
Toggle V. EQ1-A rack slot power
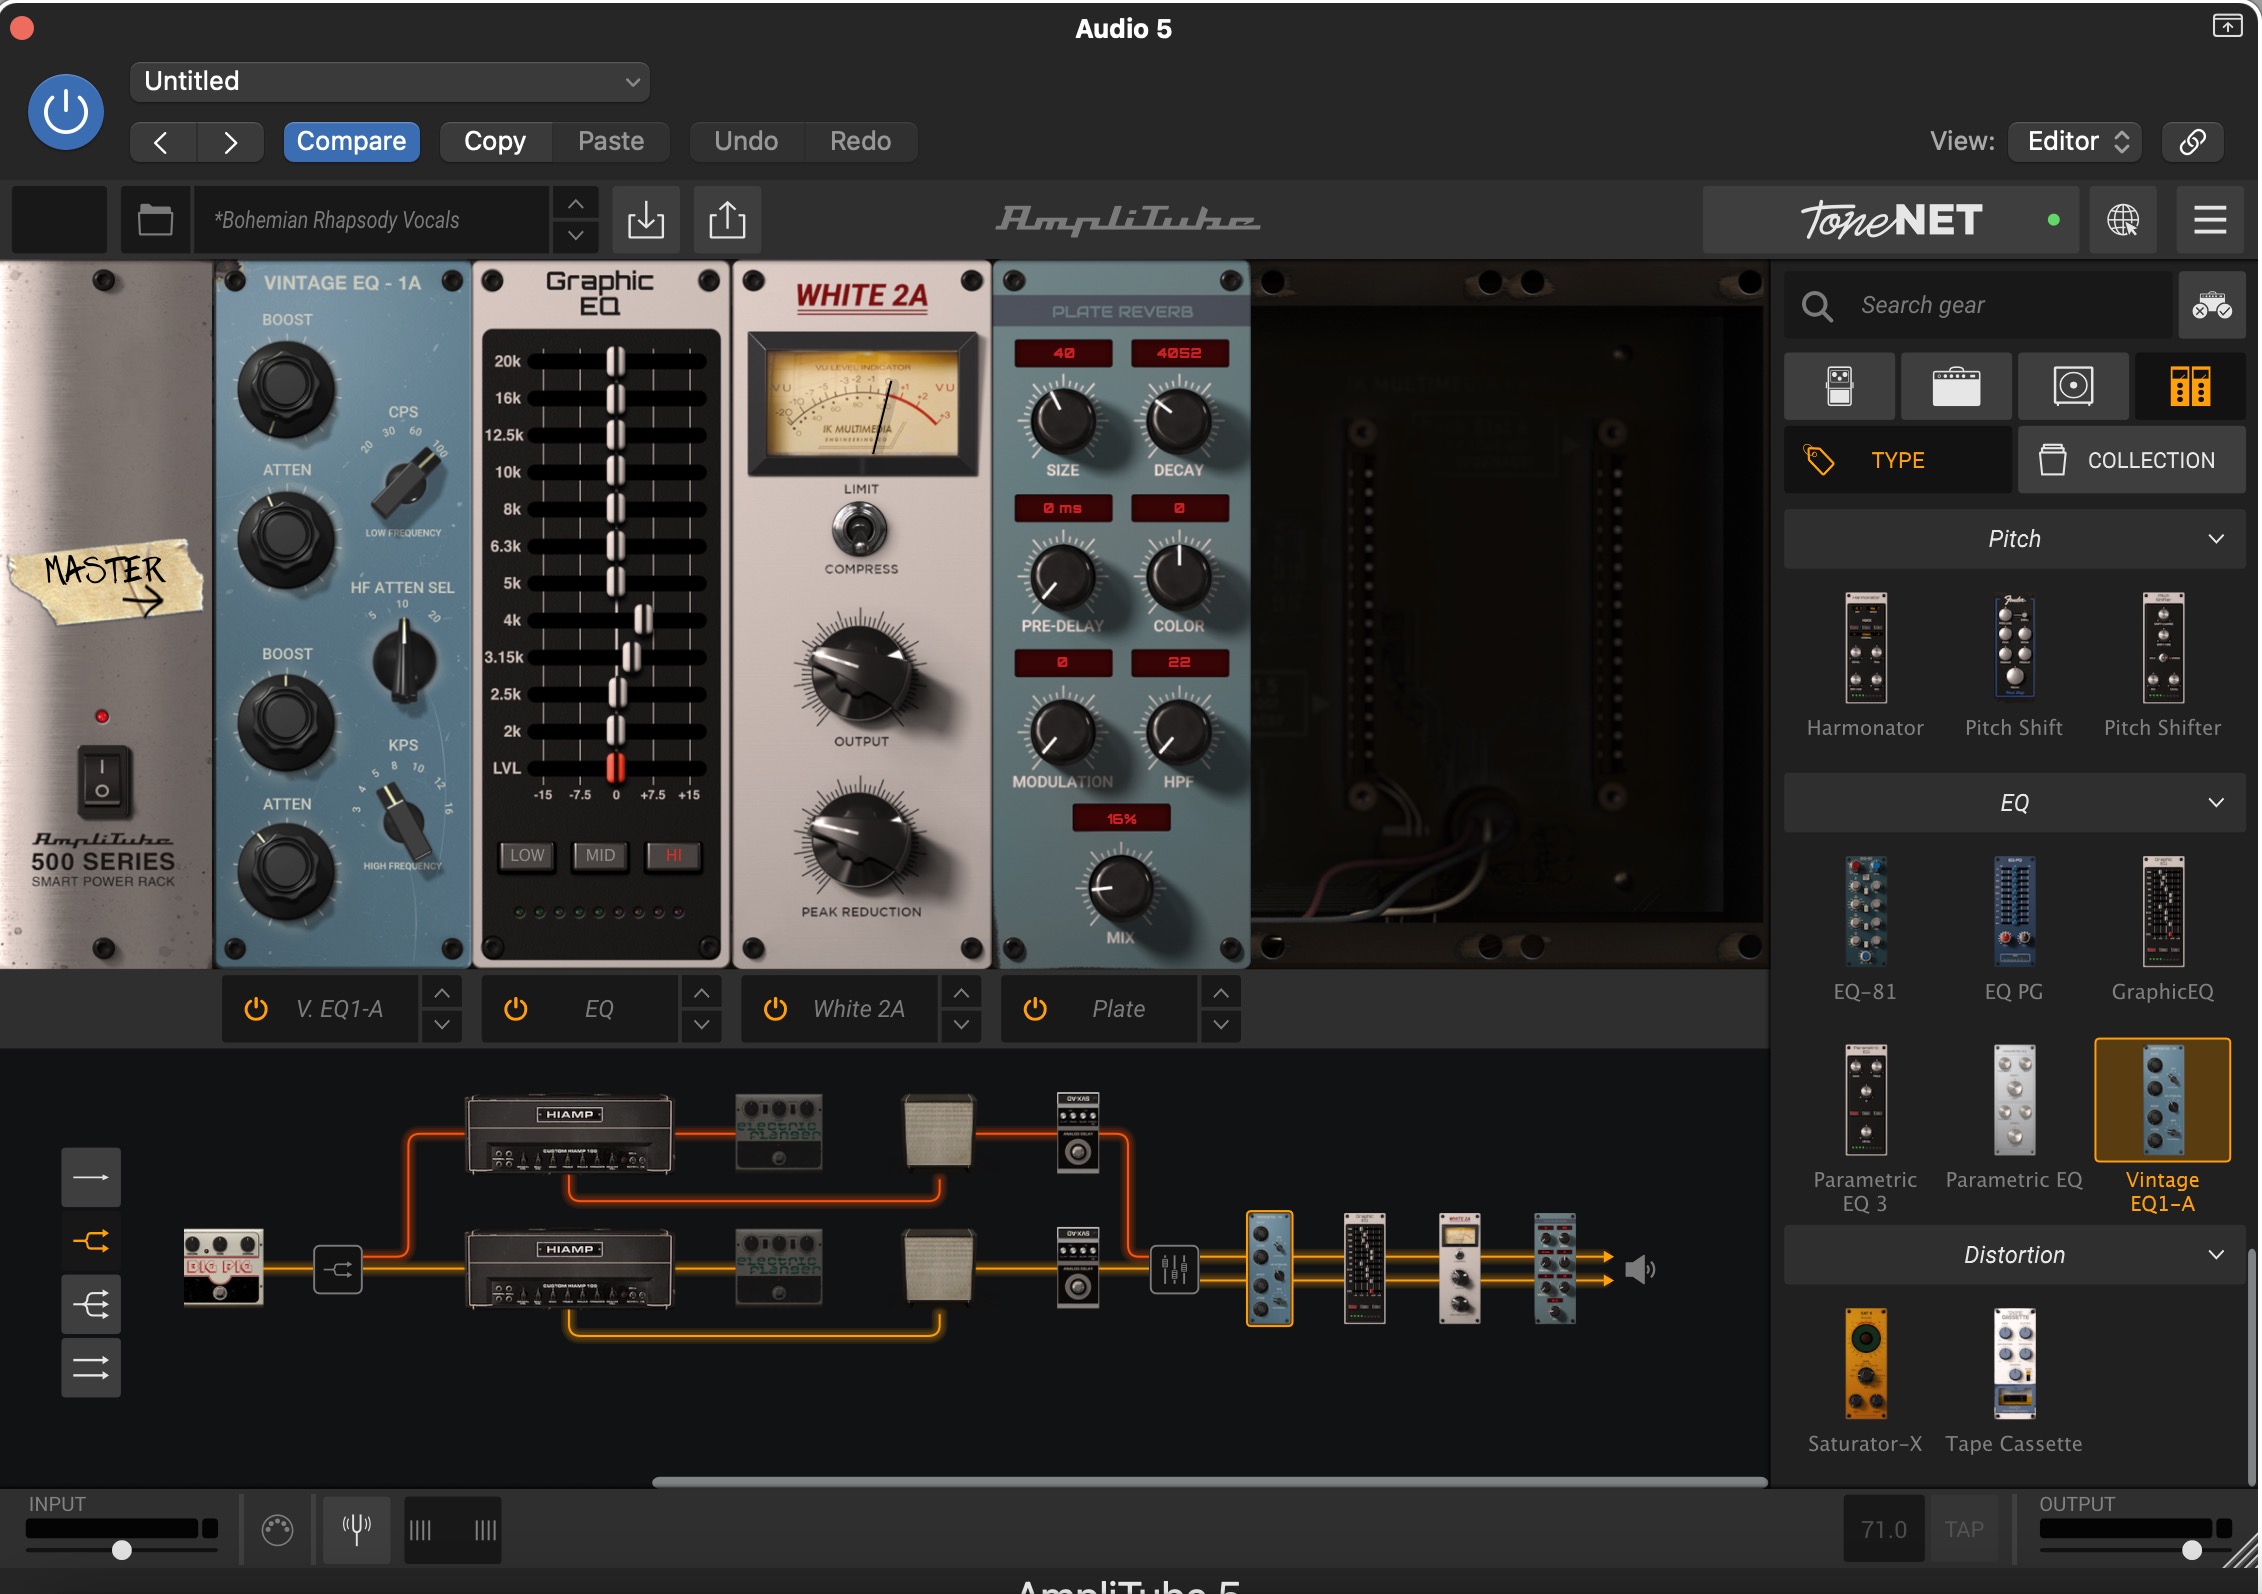[256, 1009]
